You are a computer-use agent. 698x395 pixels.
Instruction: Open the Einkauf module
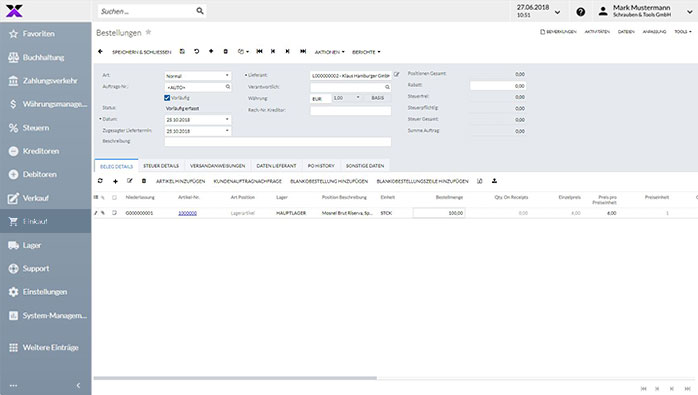(x=45, y=221)
